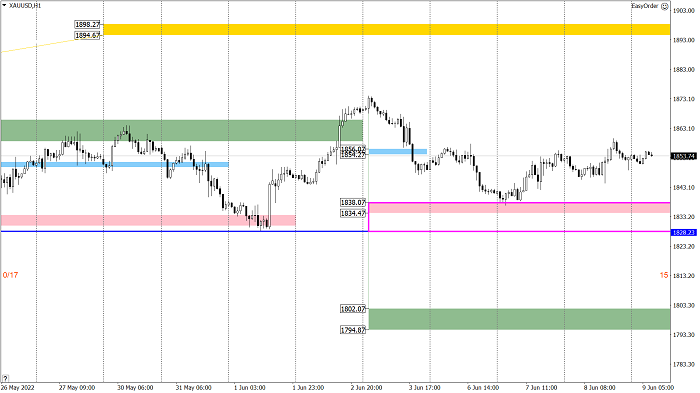Click 1783.30 on the price scale

684,364
